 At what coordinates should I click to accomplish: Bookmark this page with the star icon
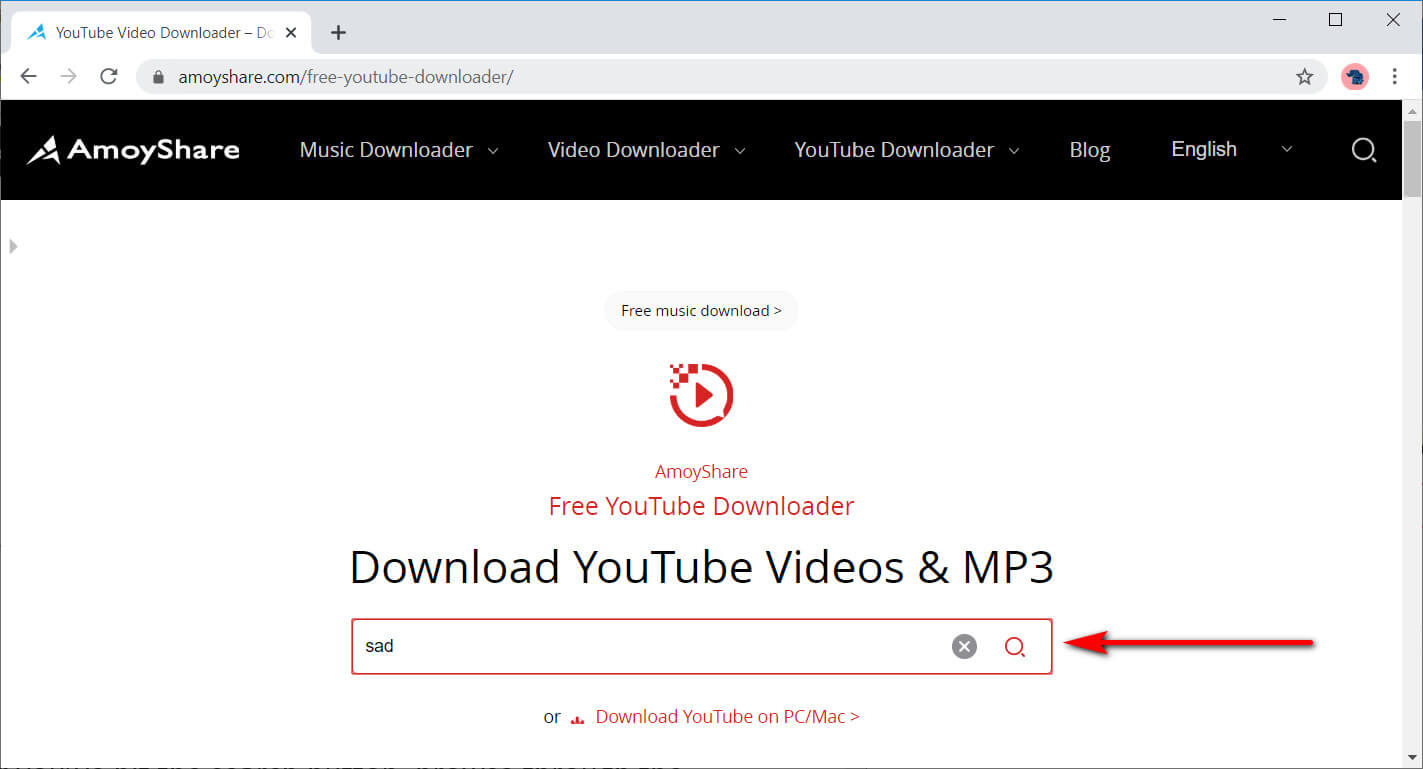tap(1304, 77)
